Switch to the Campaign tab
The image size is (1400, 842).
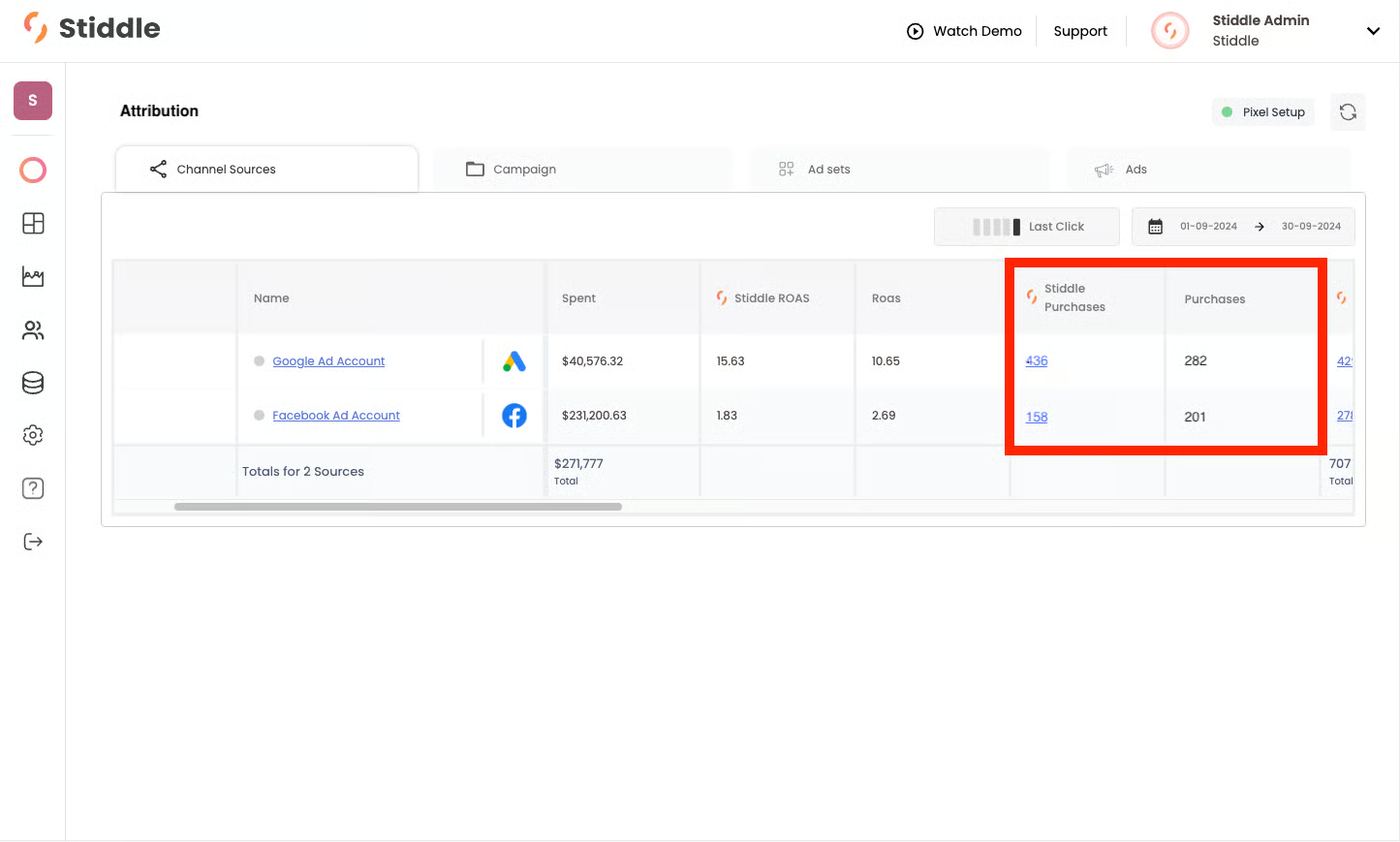(x=583, y=169)
